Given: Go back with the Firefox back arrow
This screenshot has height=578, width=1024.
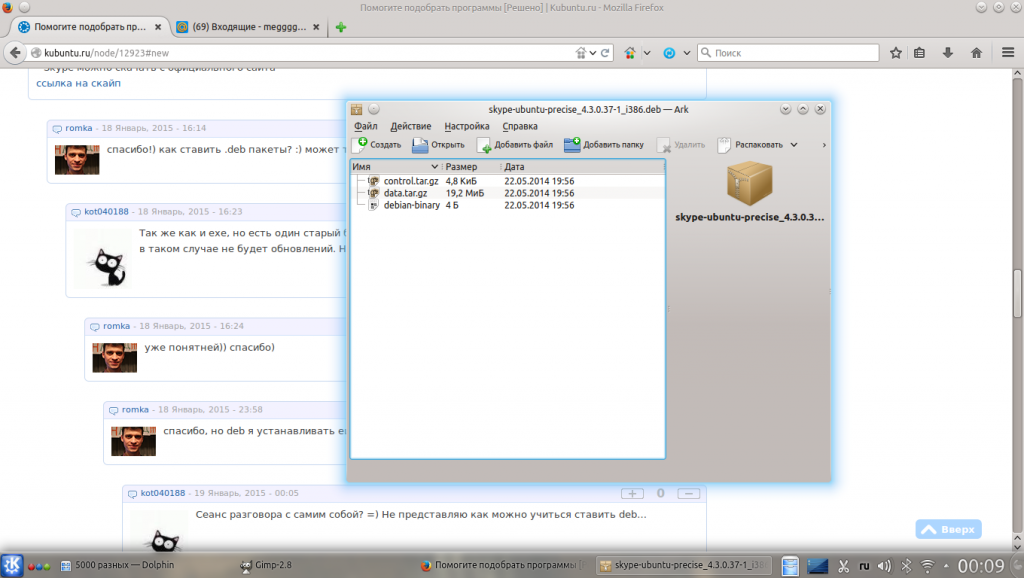Looking at the screenshot, I should click(x=16, y=53).
